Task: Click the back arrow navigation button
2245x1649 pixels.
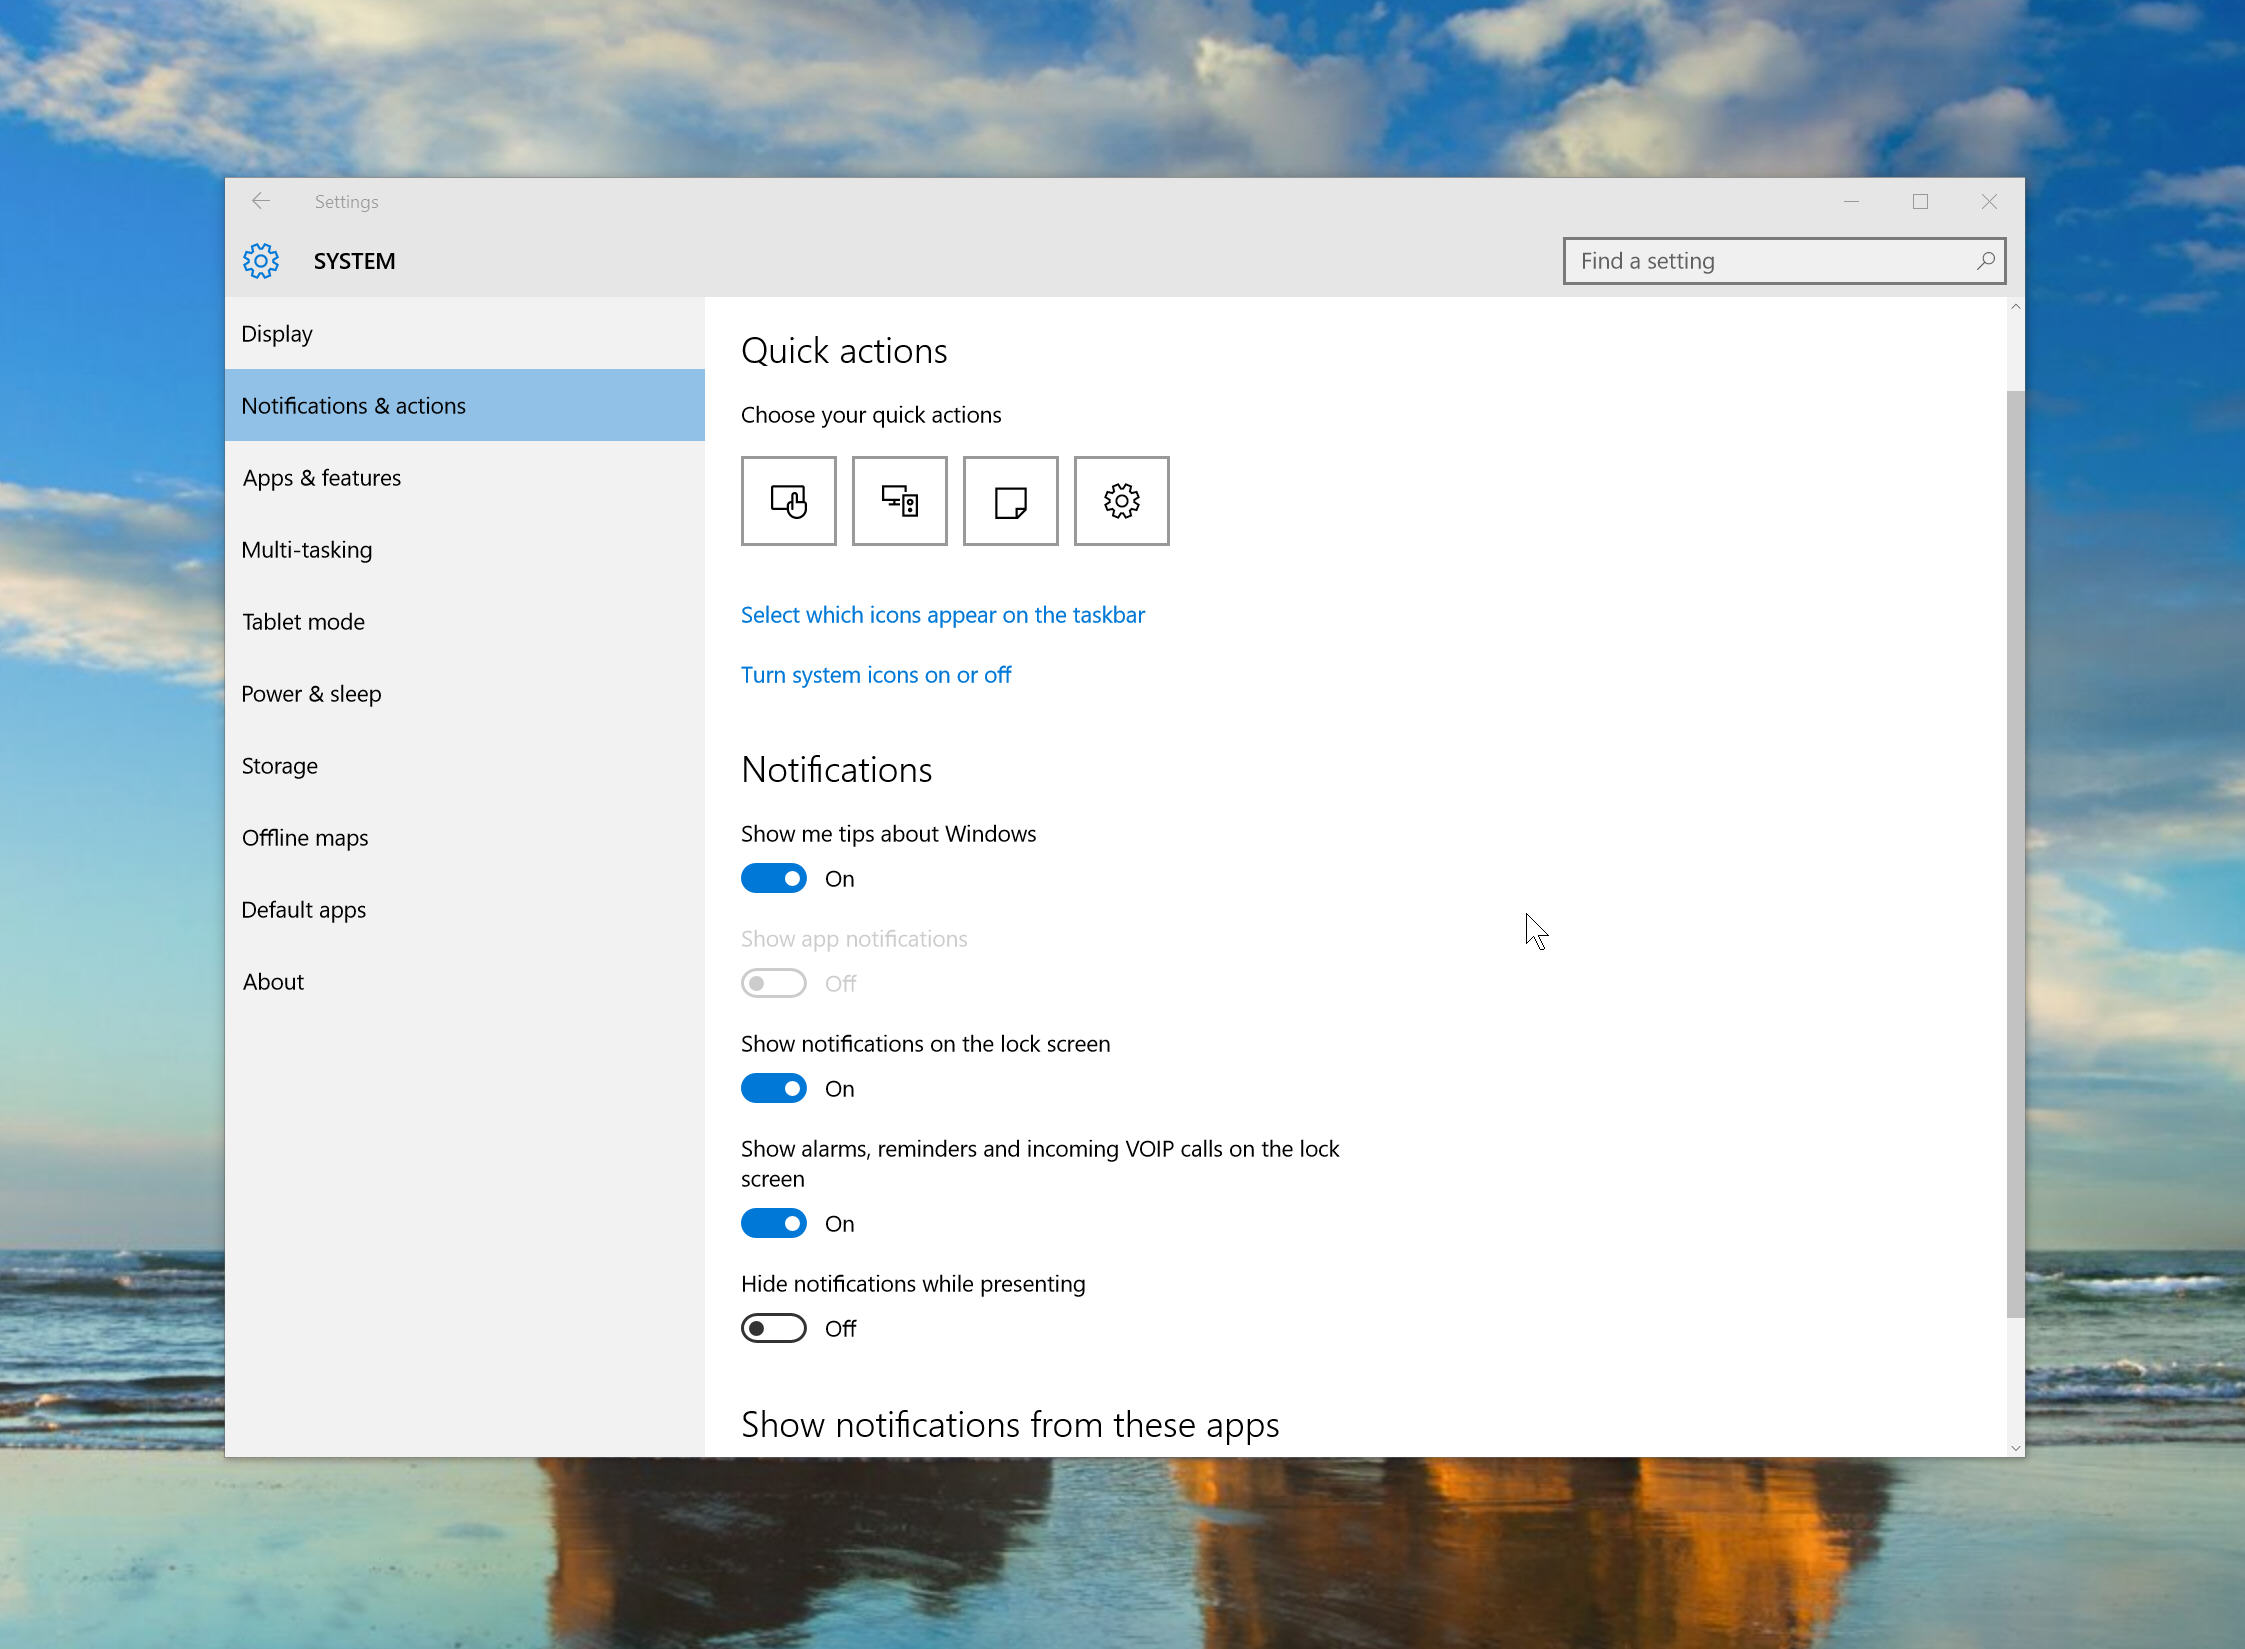Action: pyautogui.click(x=260, y=200)
